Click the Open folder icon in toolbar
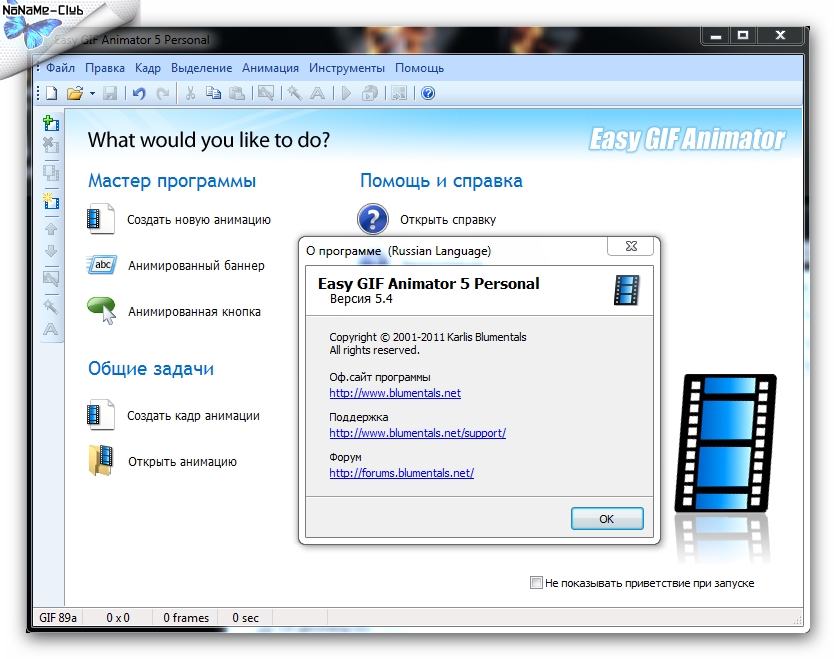 pyautogui.click(x=74, y=93)
